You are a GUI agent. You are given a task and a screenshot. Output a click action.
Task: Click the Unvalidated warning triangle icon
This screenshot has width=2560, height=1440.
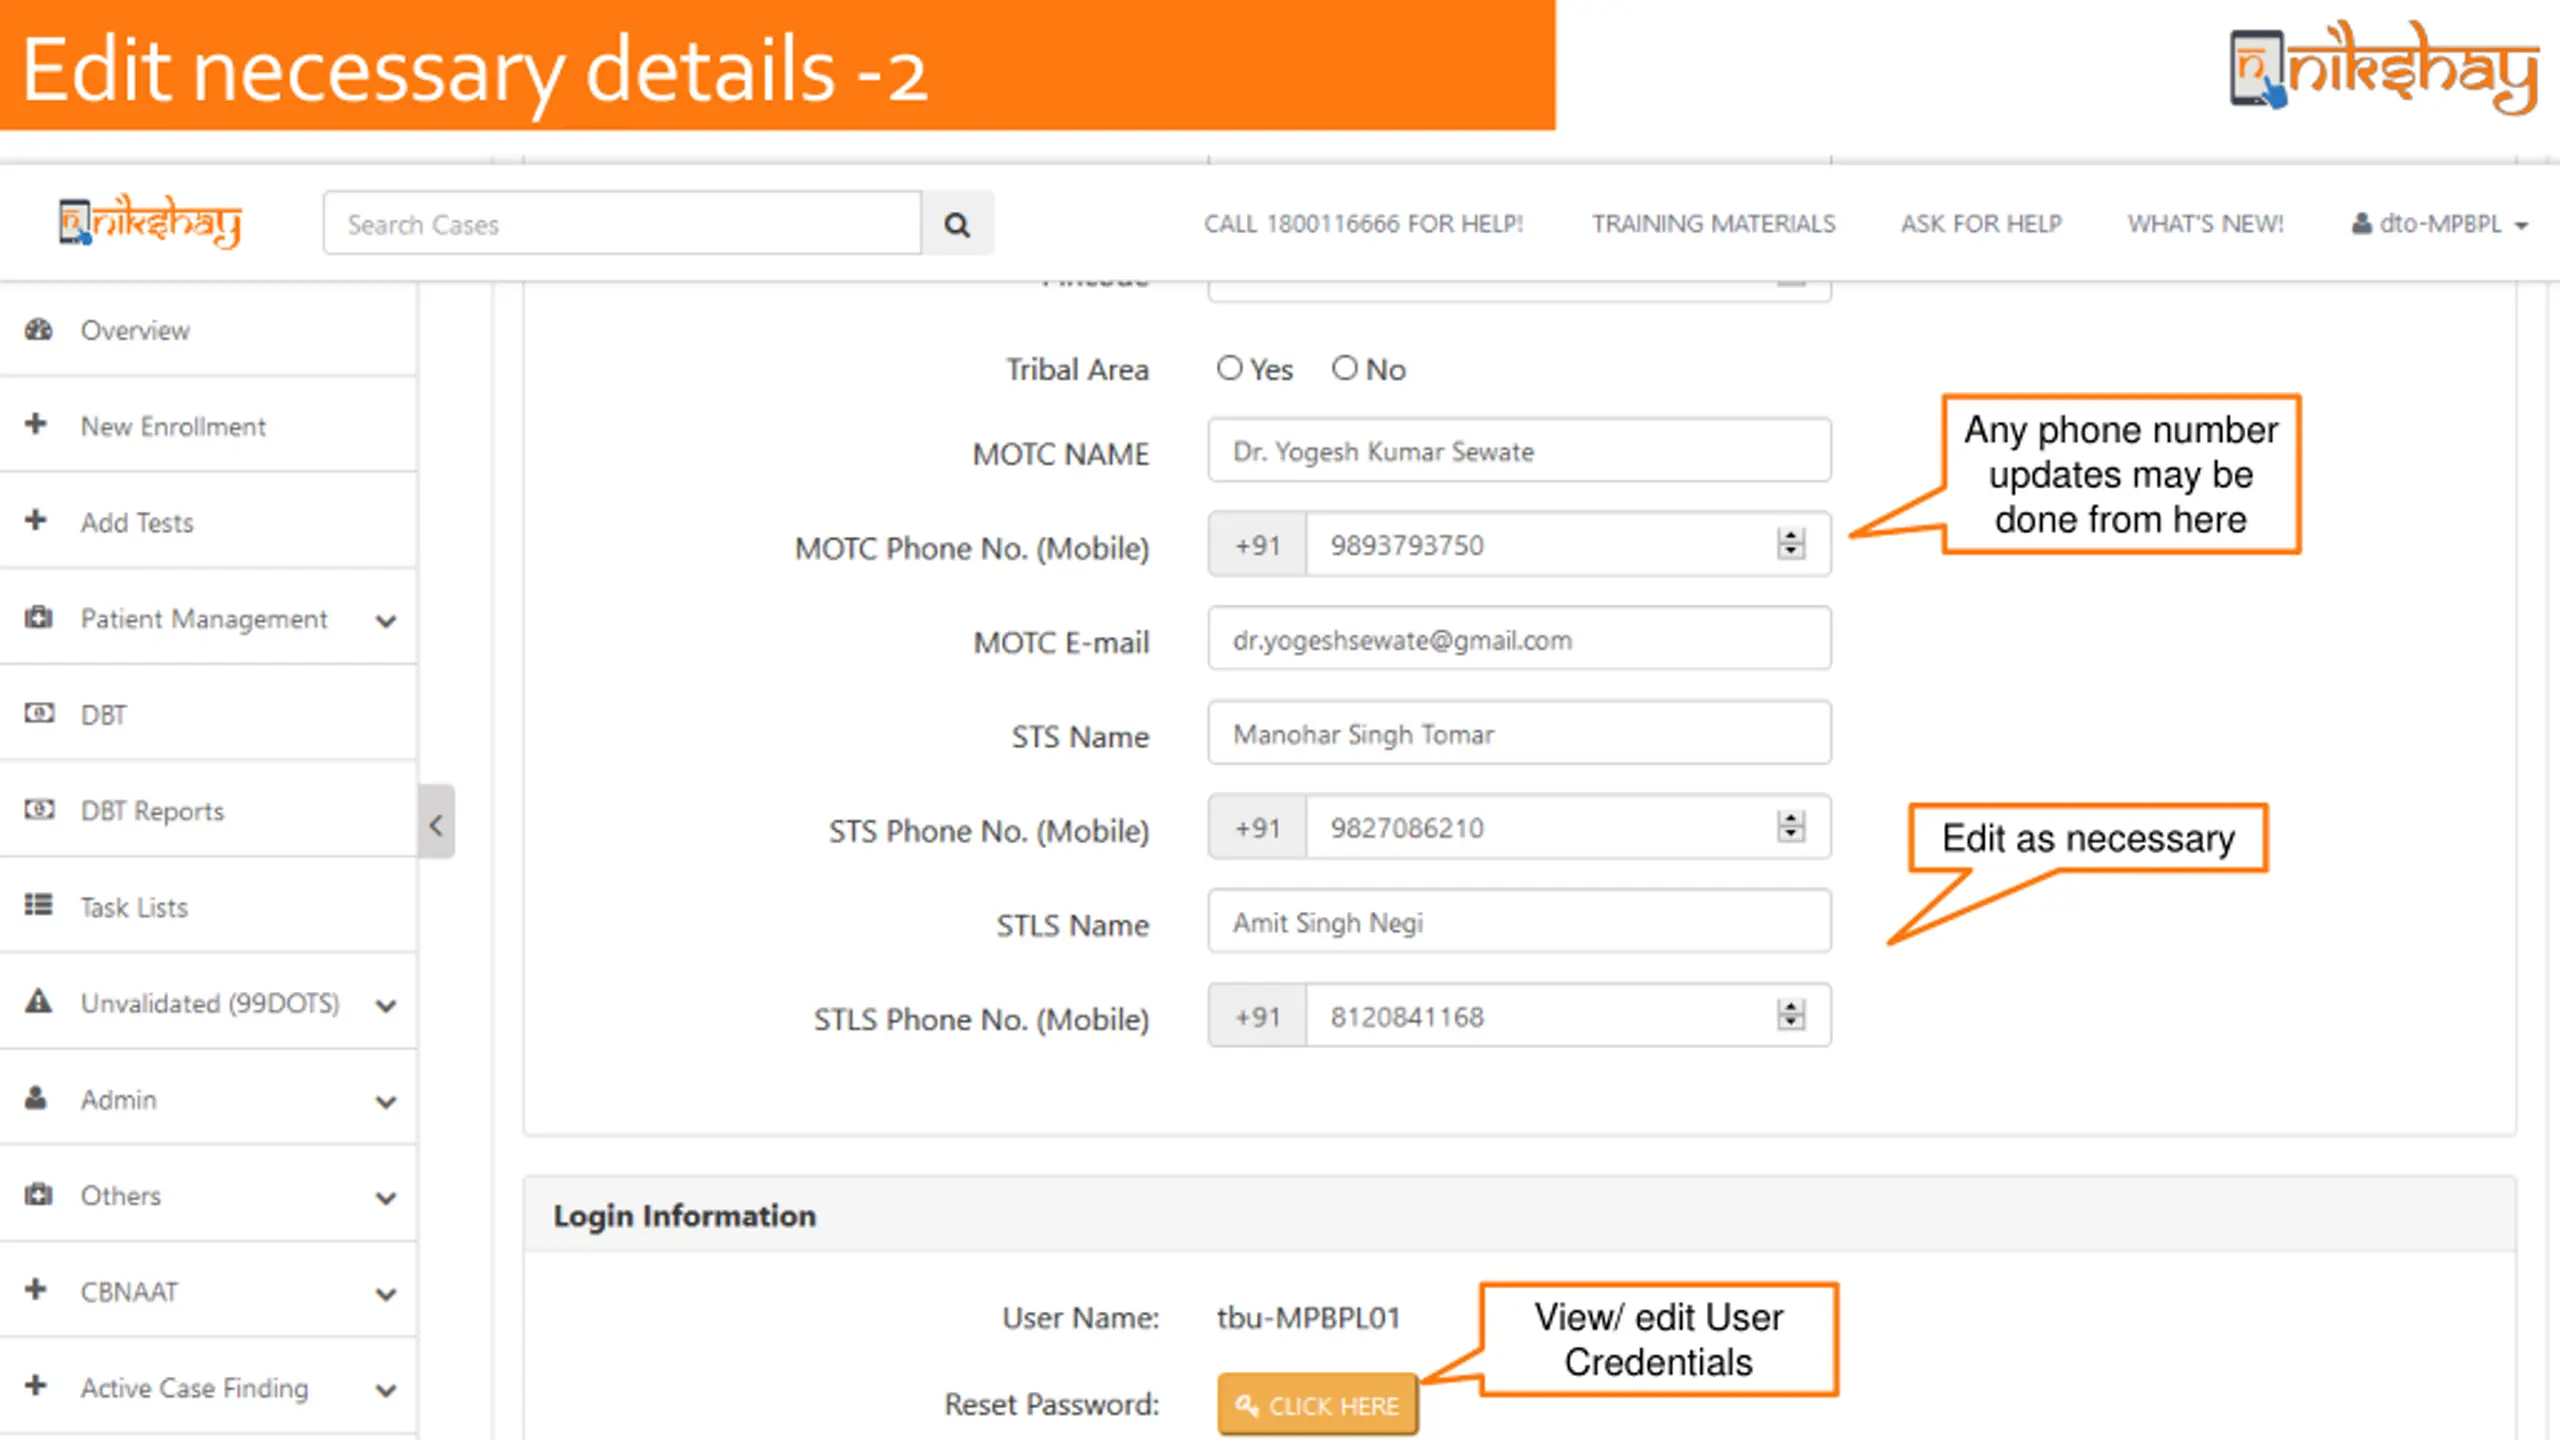pyautogui.click(x=38, y=1001)
